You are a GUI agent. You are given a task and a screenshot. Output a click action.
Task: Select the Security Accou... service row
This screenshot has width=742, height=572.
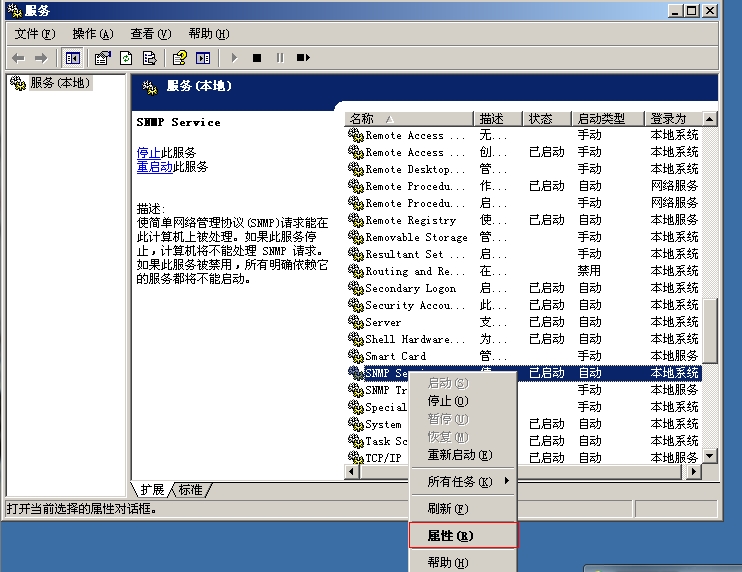tap(524, 305)
